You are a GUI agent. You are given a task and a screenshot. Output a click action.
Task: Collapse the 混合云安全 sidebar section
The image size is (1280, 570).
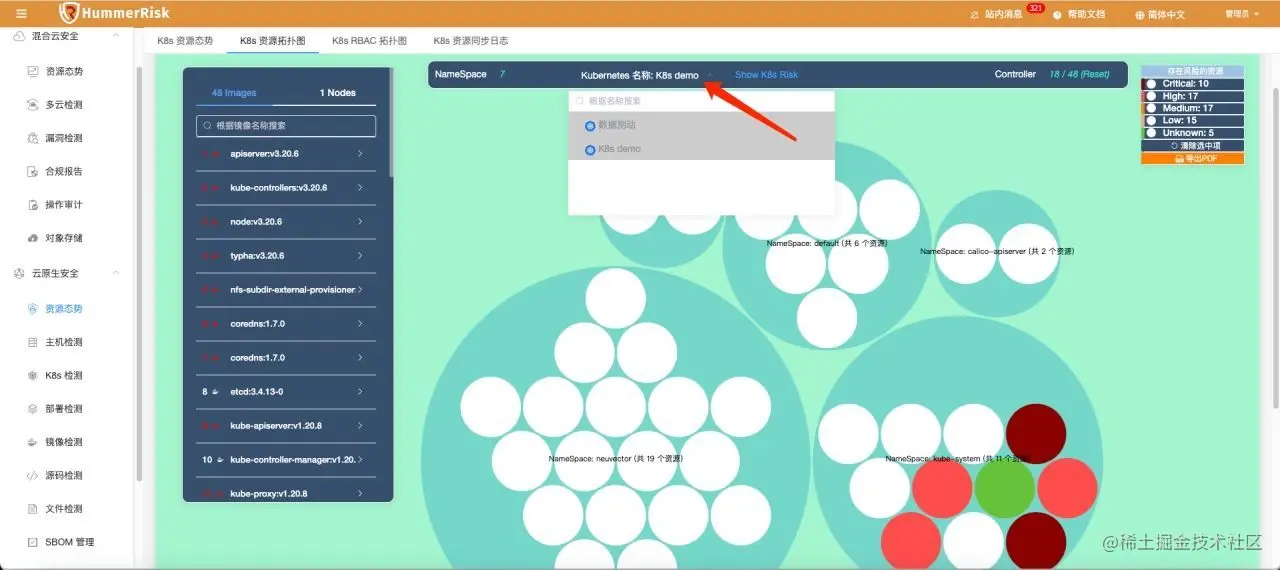click(116, 35)
